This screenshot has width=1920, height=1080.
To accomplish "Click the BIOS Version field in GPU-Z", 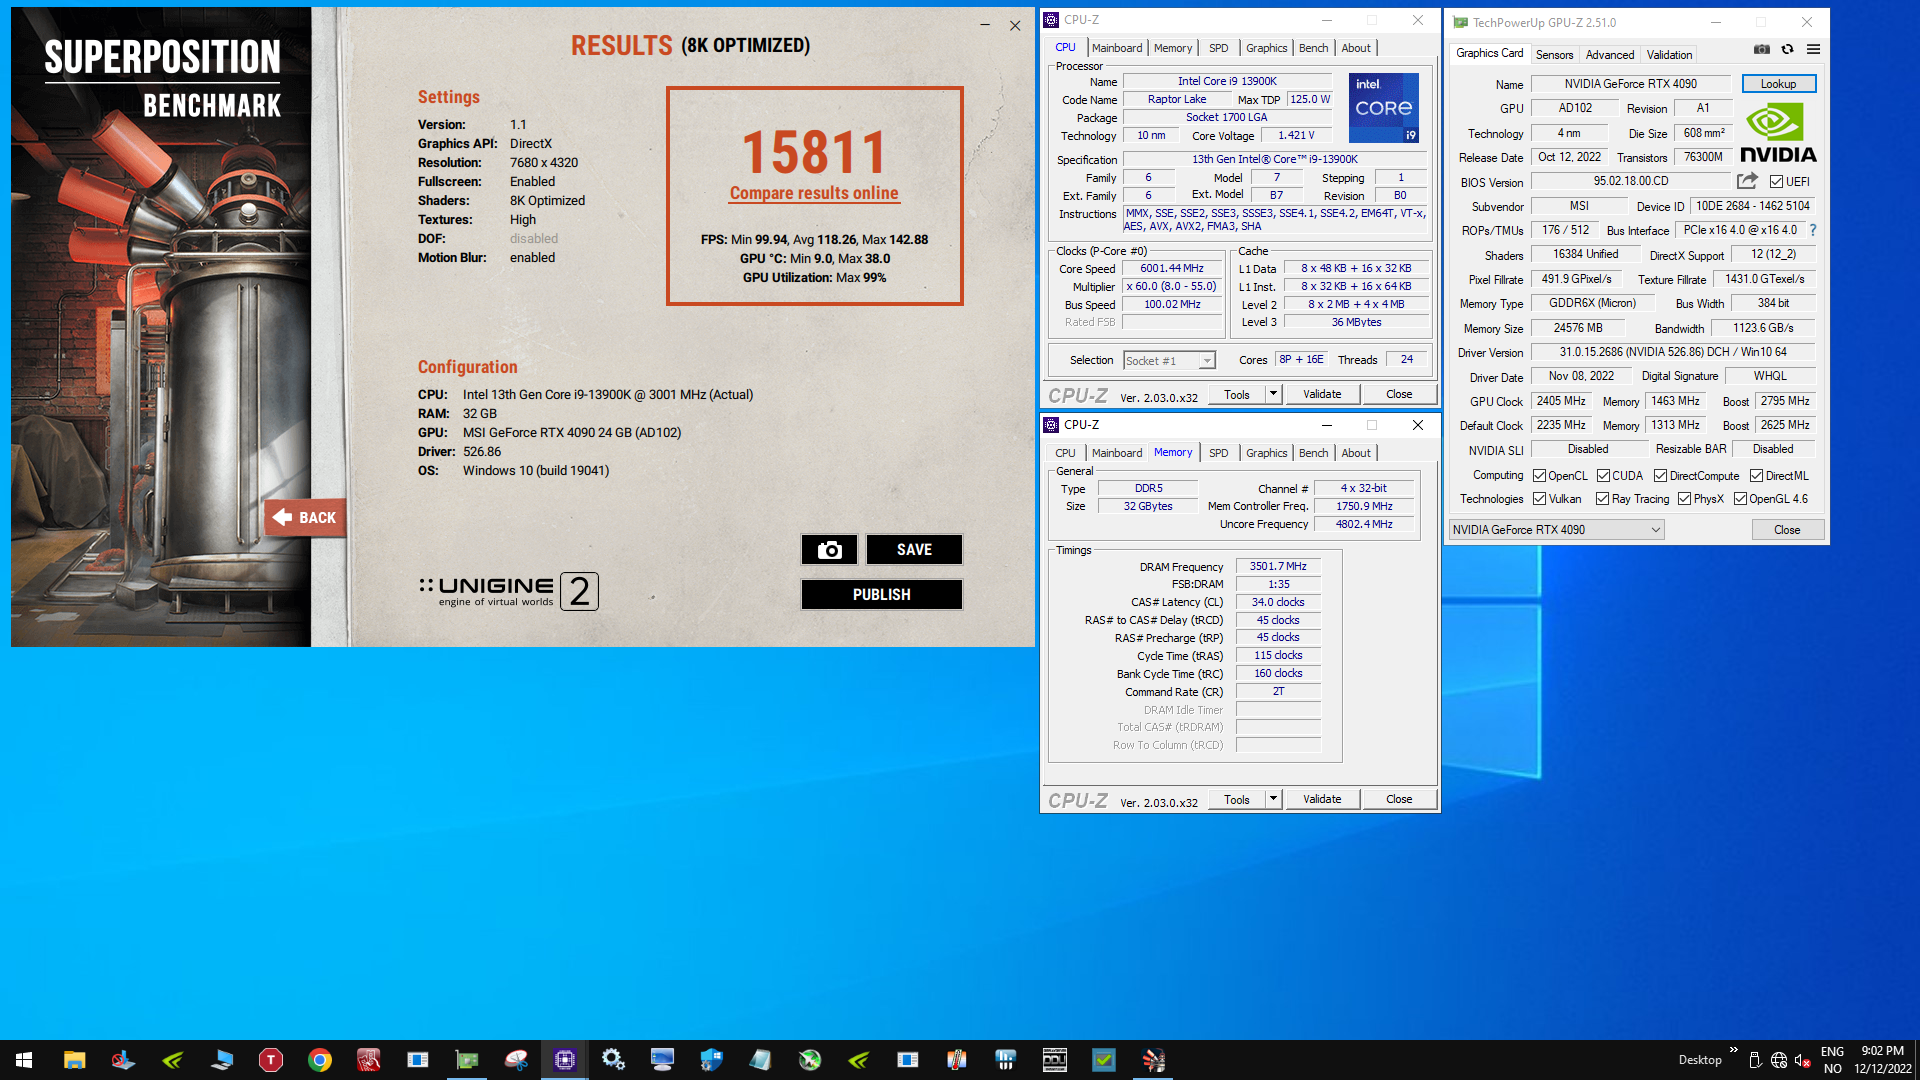I will 1630,181.
